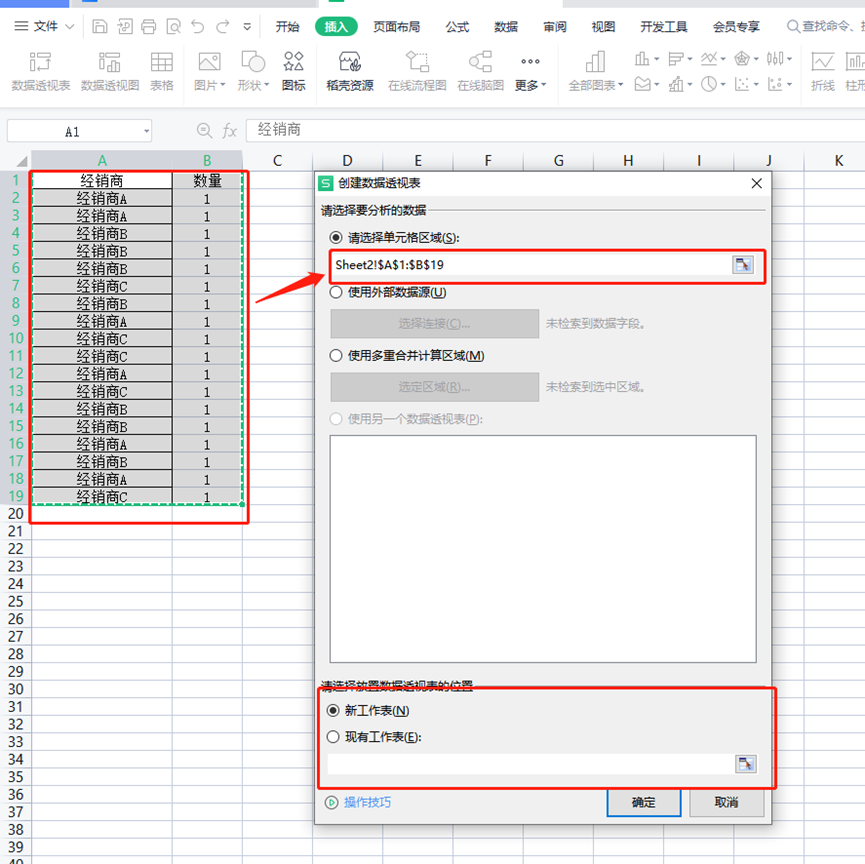Click range picker icon for existing worksheet location
865x864 pixels.
746,764
